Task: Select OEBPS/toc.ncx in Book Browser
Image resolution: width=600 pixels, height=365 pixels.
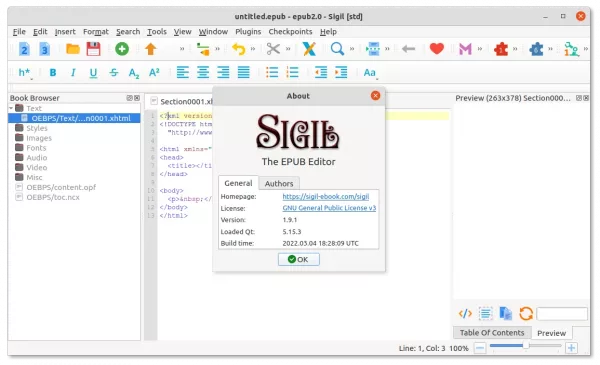Action: coord(53,197)
